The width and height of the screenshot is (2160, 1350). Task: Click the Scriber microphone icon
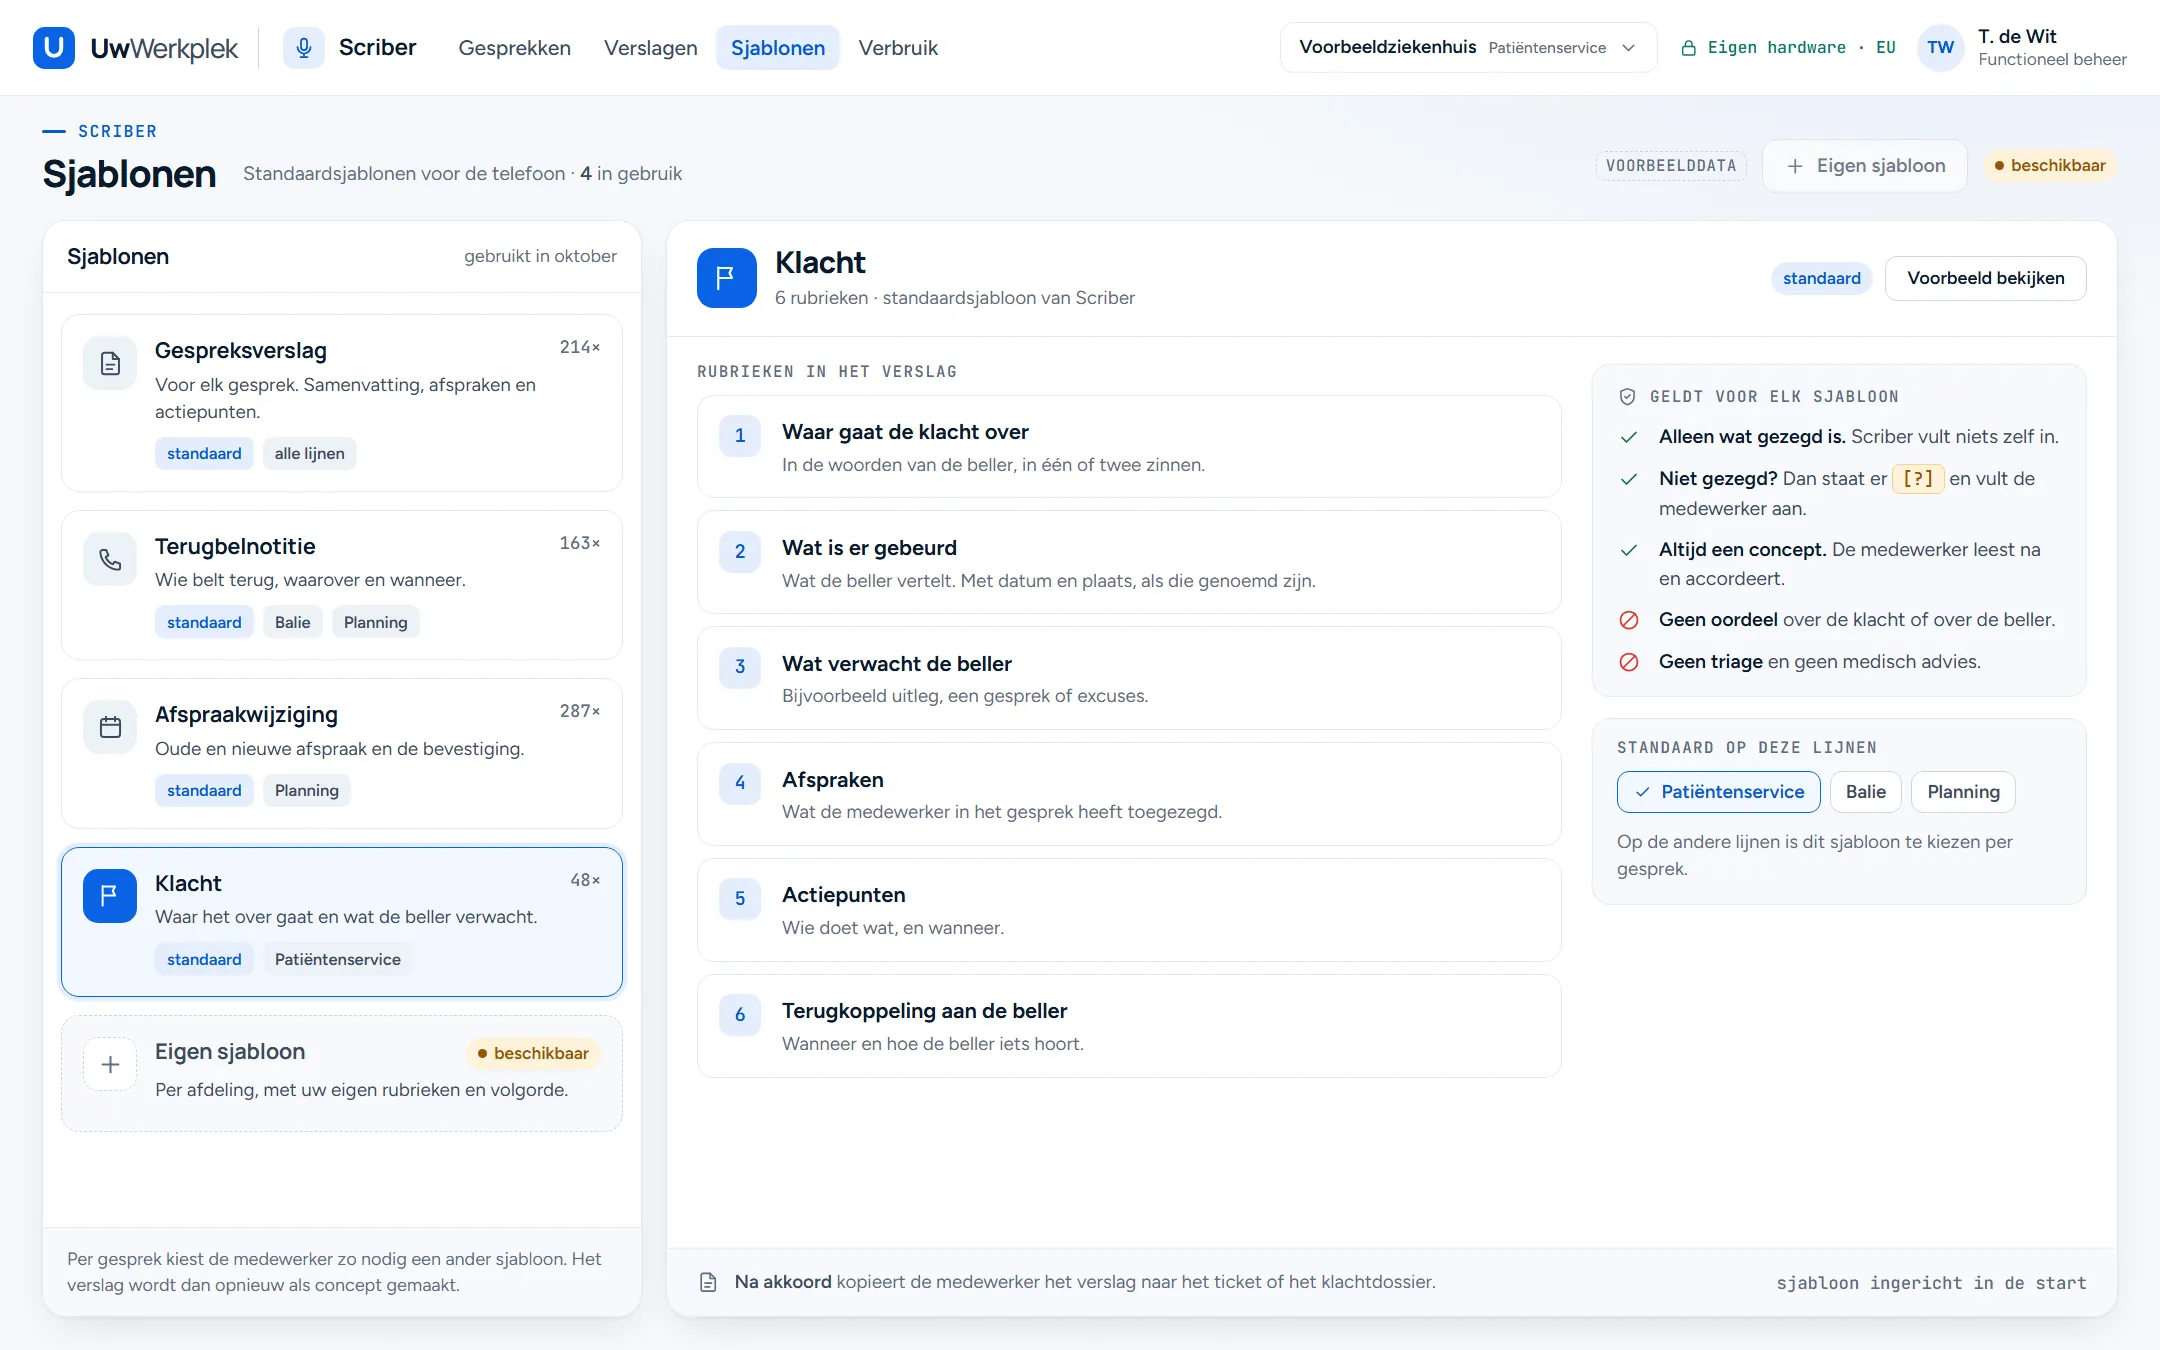[304, 47]
